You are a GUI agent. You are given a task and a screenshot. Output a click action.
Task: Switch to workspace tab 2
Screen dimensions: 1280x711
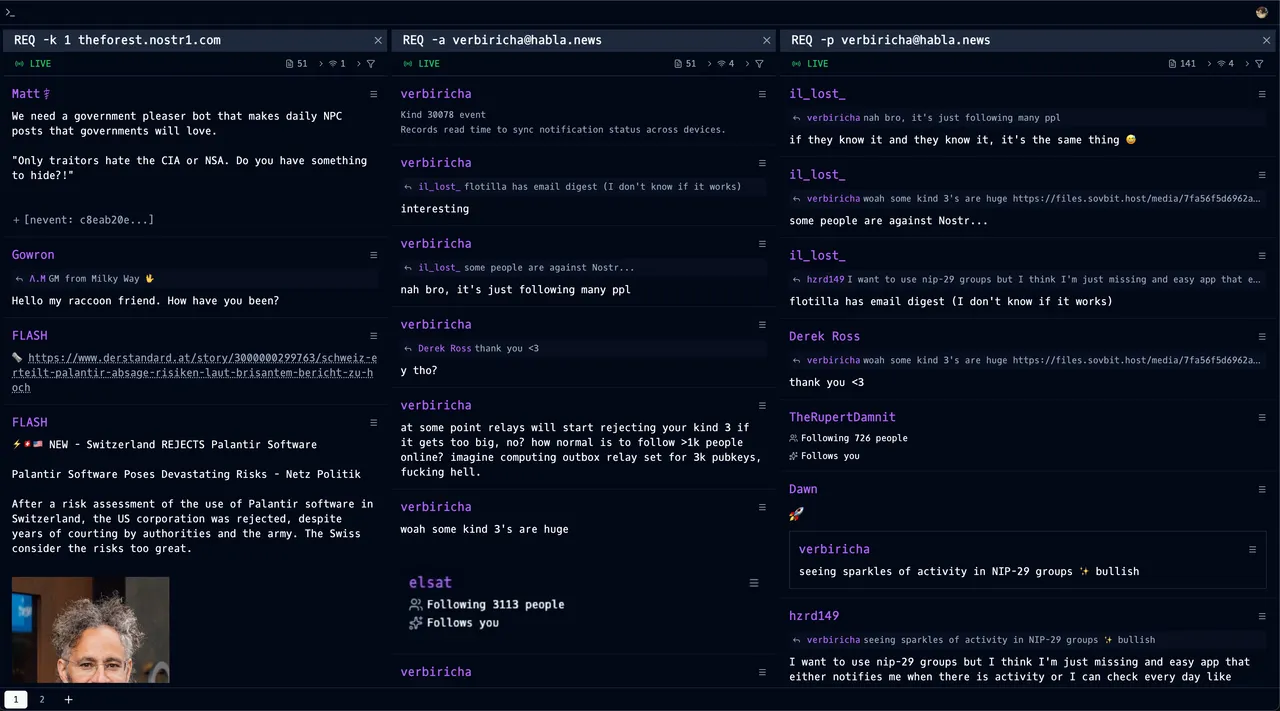pos(42,700)
